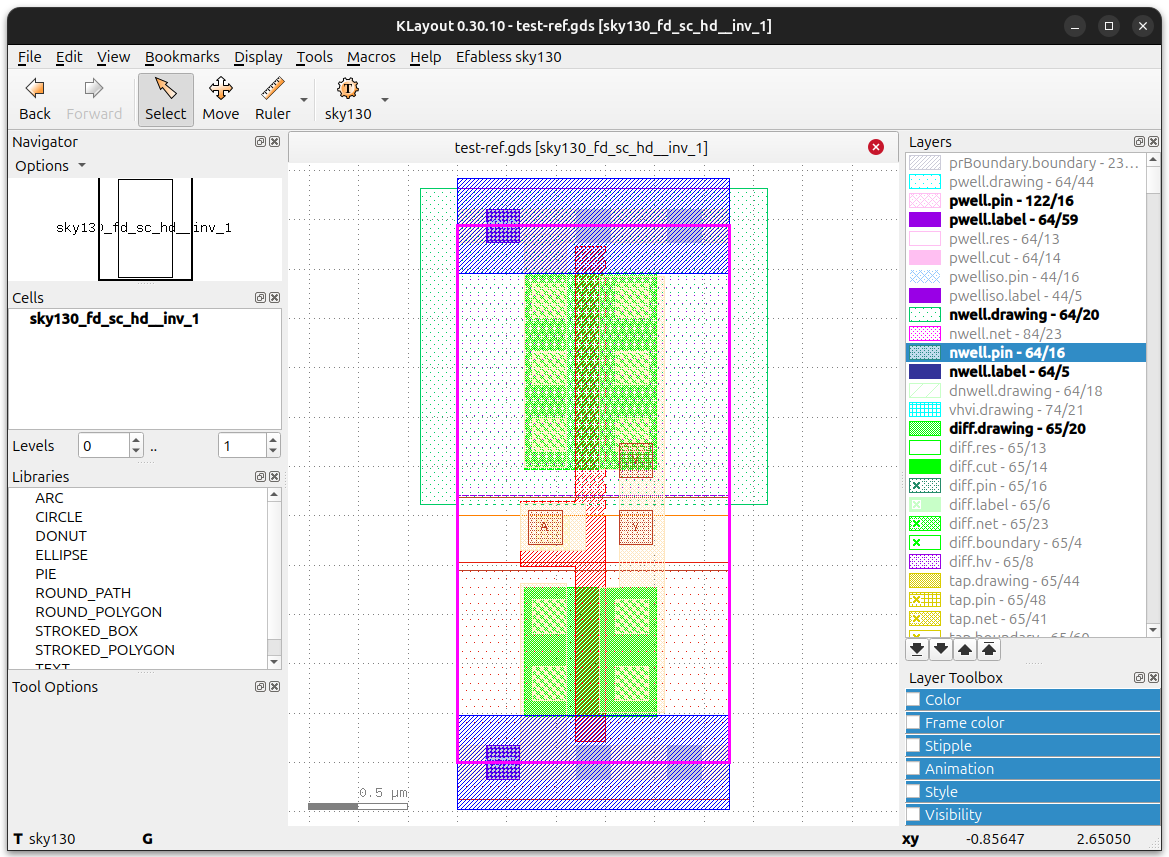Move selected layer up one step
The height and width of the screenshot is (857, 1169).
965,650
